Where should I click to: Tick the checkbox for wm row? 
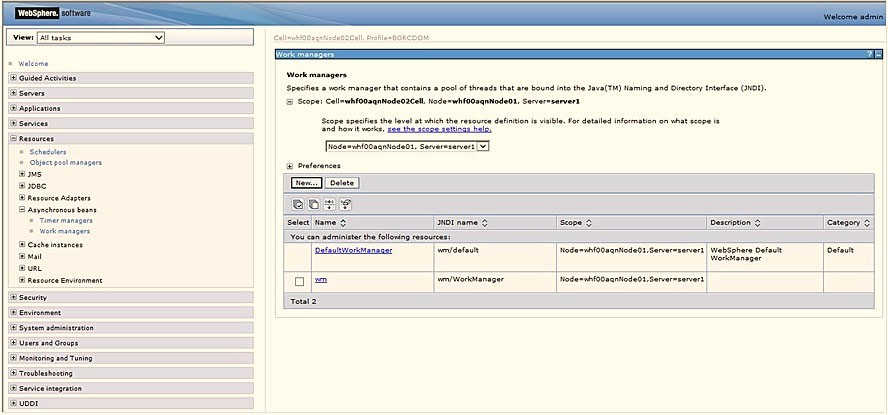coord(300,281)
